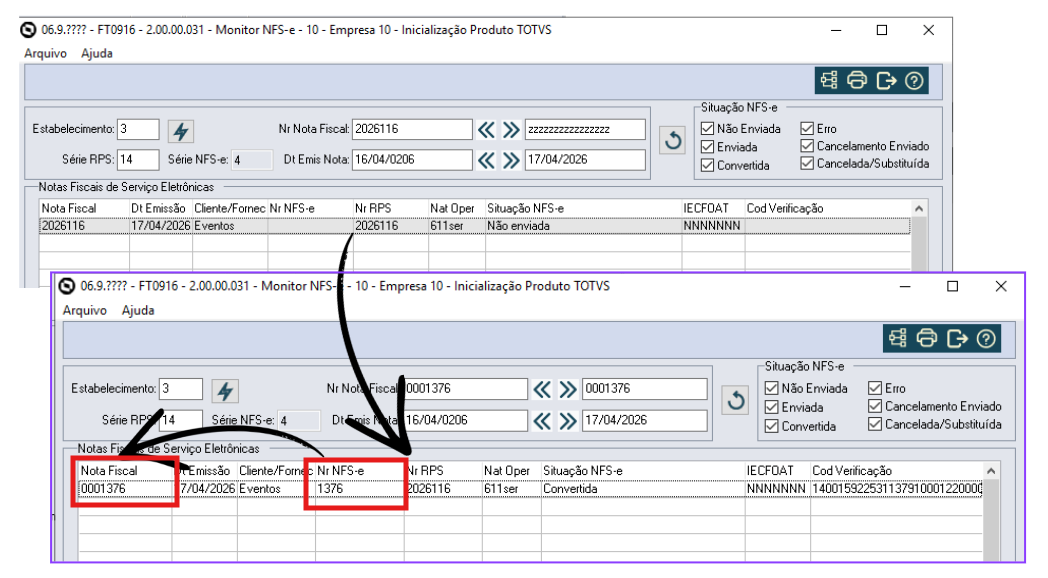Click Série RPS field in back window
Screen dimensions: 1048x578
(x=138, y=160)
